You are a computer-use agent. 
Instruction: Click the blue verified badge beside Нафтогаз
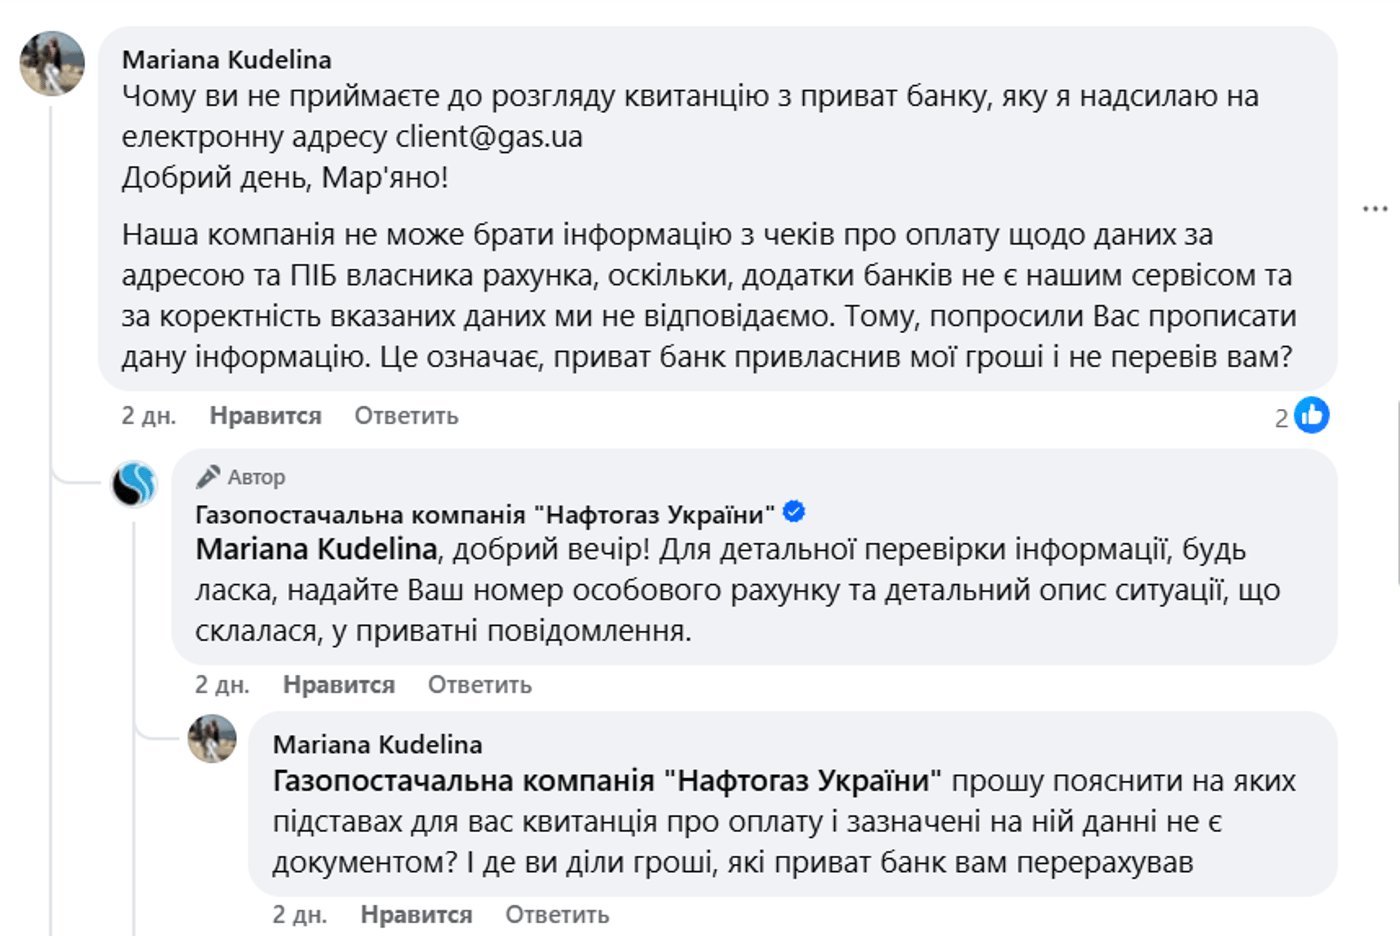click(x=794, y=513)
